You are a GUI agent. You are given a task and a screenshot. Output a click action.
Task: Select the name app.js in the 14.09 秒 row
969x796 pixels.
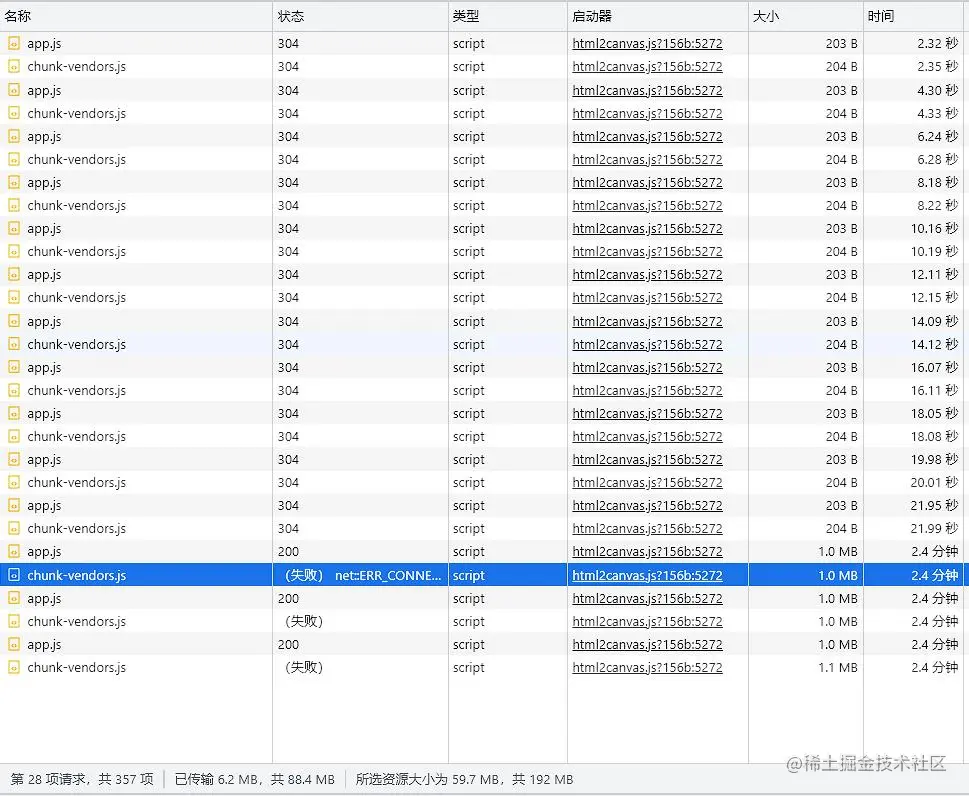(44, 321)
